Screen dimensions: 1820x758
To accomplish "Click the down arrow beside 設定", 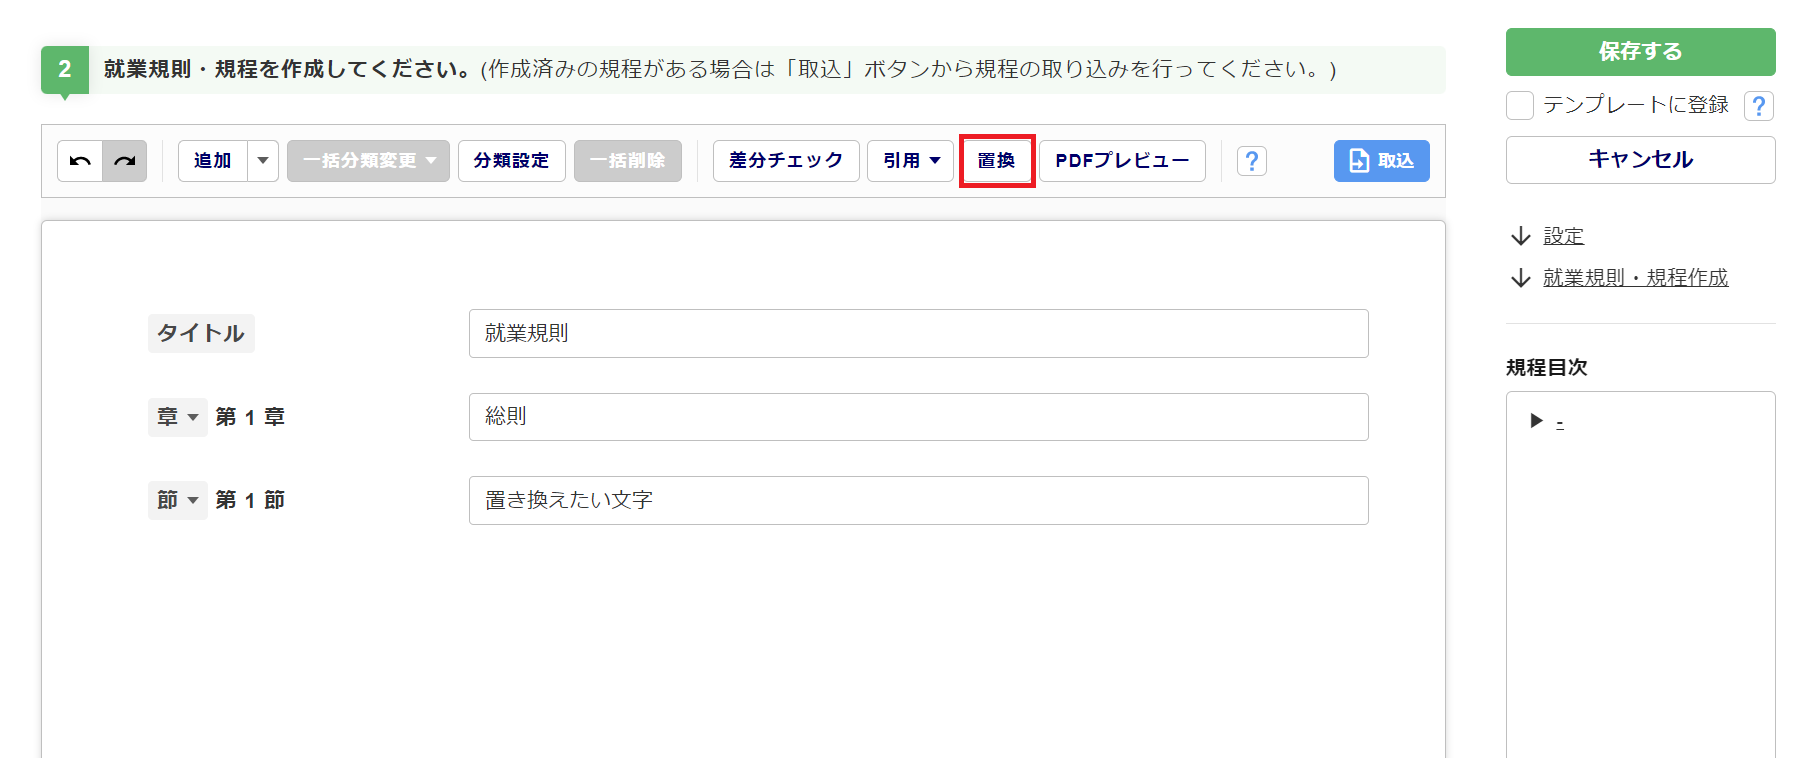I will click(x=1521, y=236).
